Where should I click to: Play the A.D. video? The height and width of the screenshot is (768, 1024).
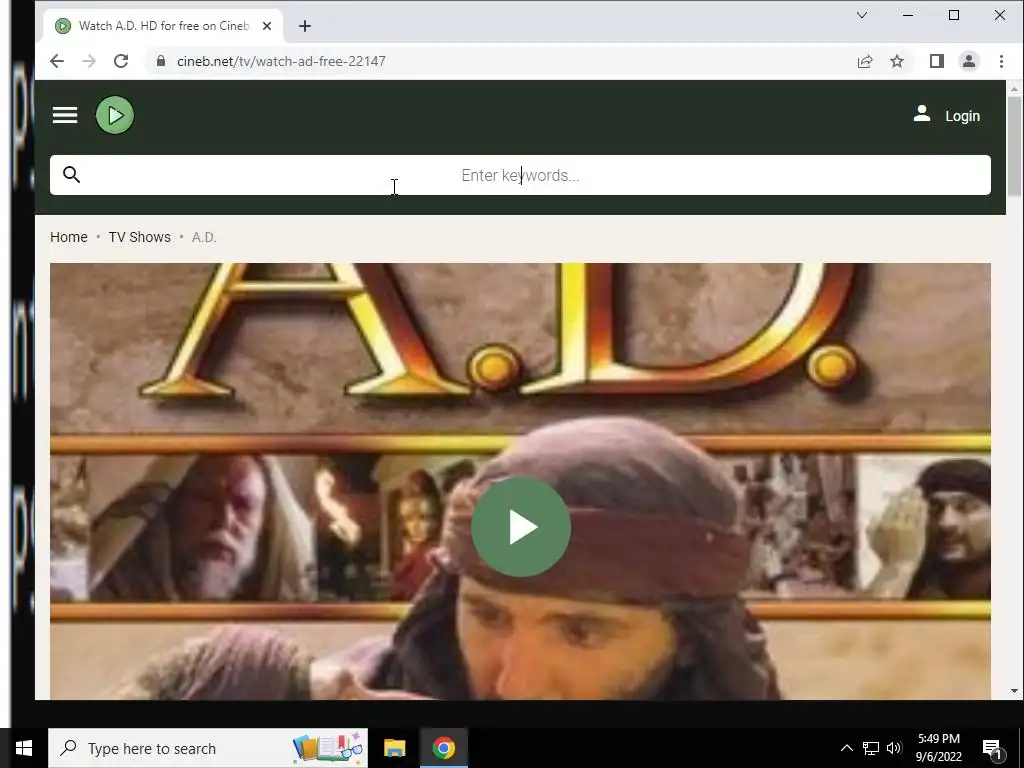(x=520, y=526)
